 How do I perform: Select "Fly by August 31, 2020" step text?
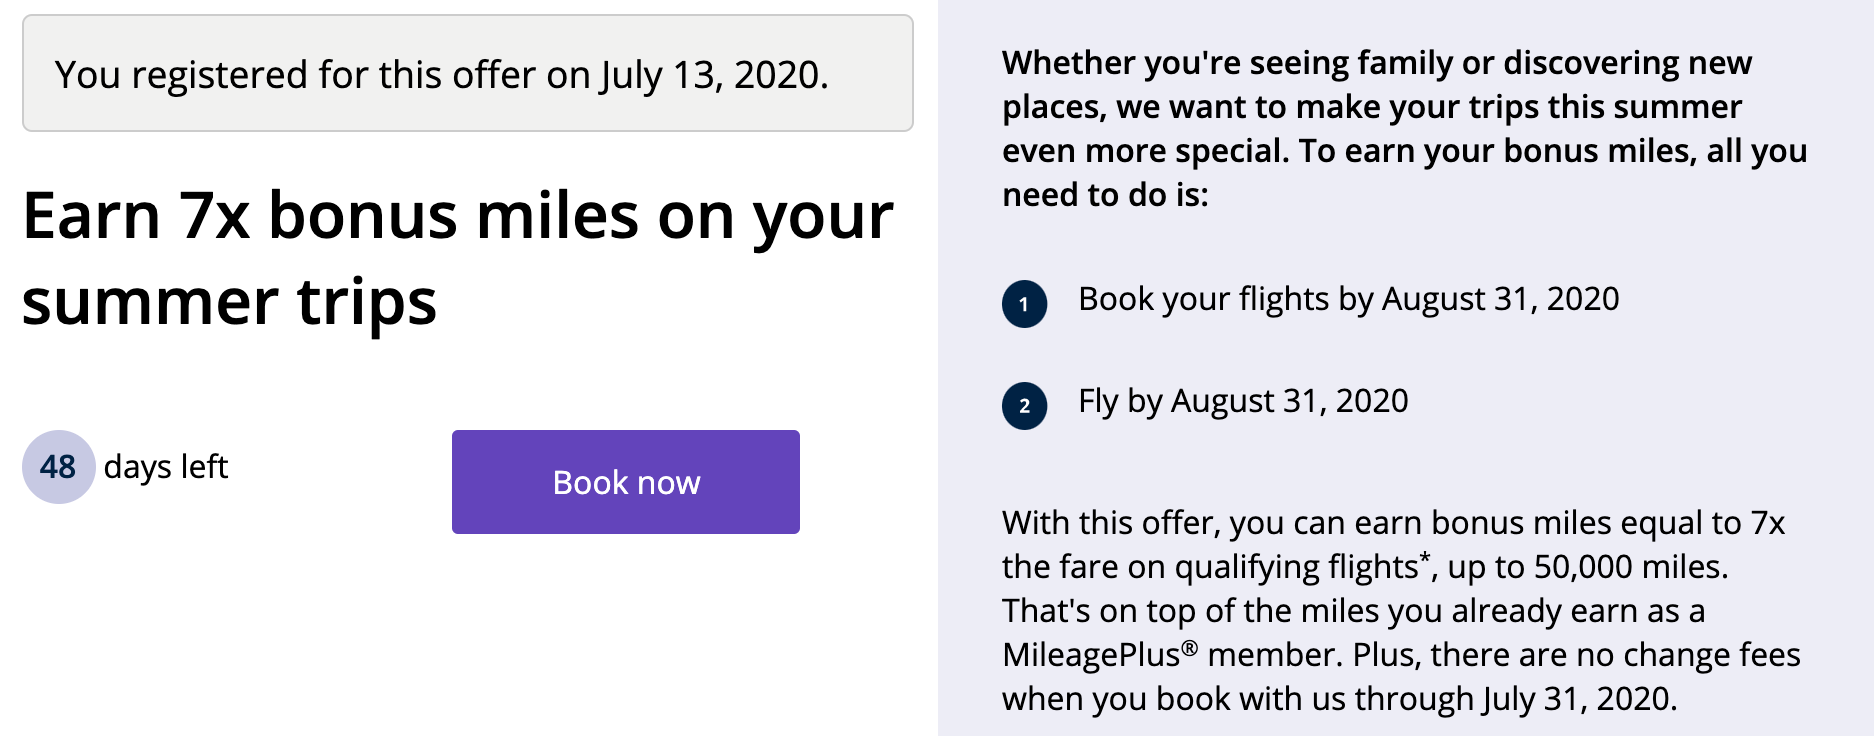[1242, 401]
